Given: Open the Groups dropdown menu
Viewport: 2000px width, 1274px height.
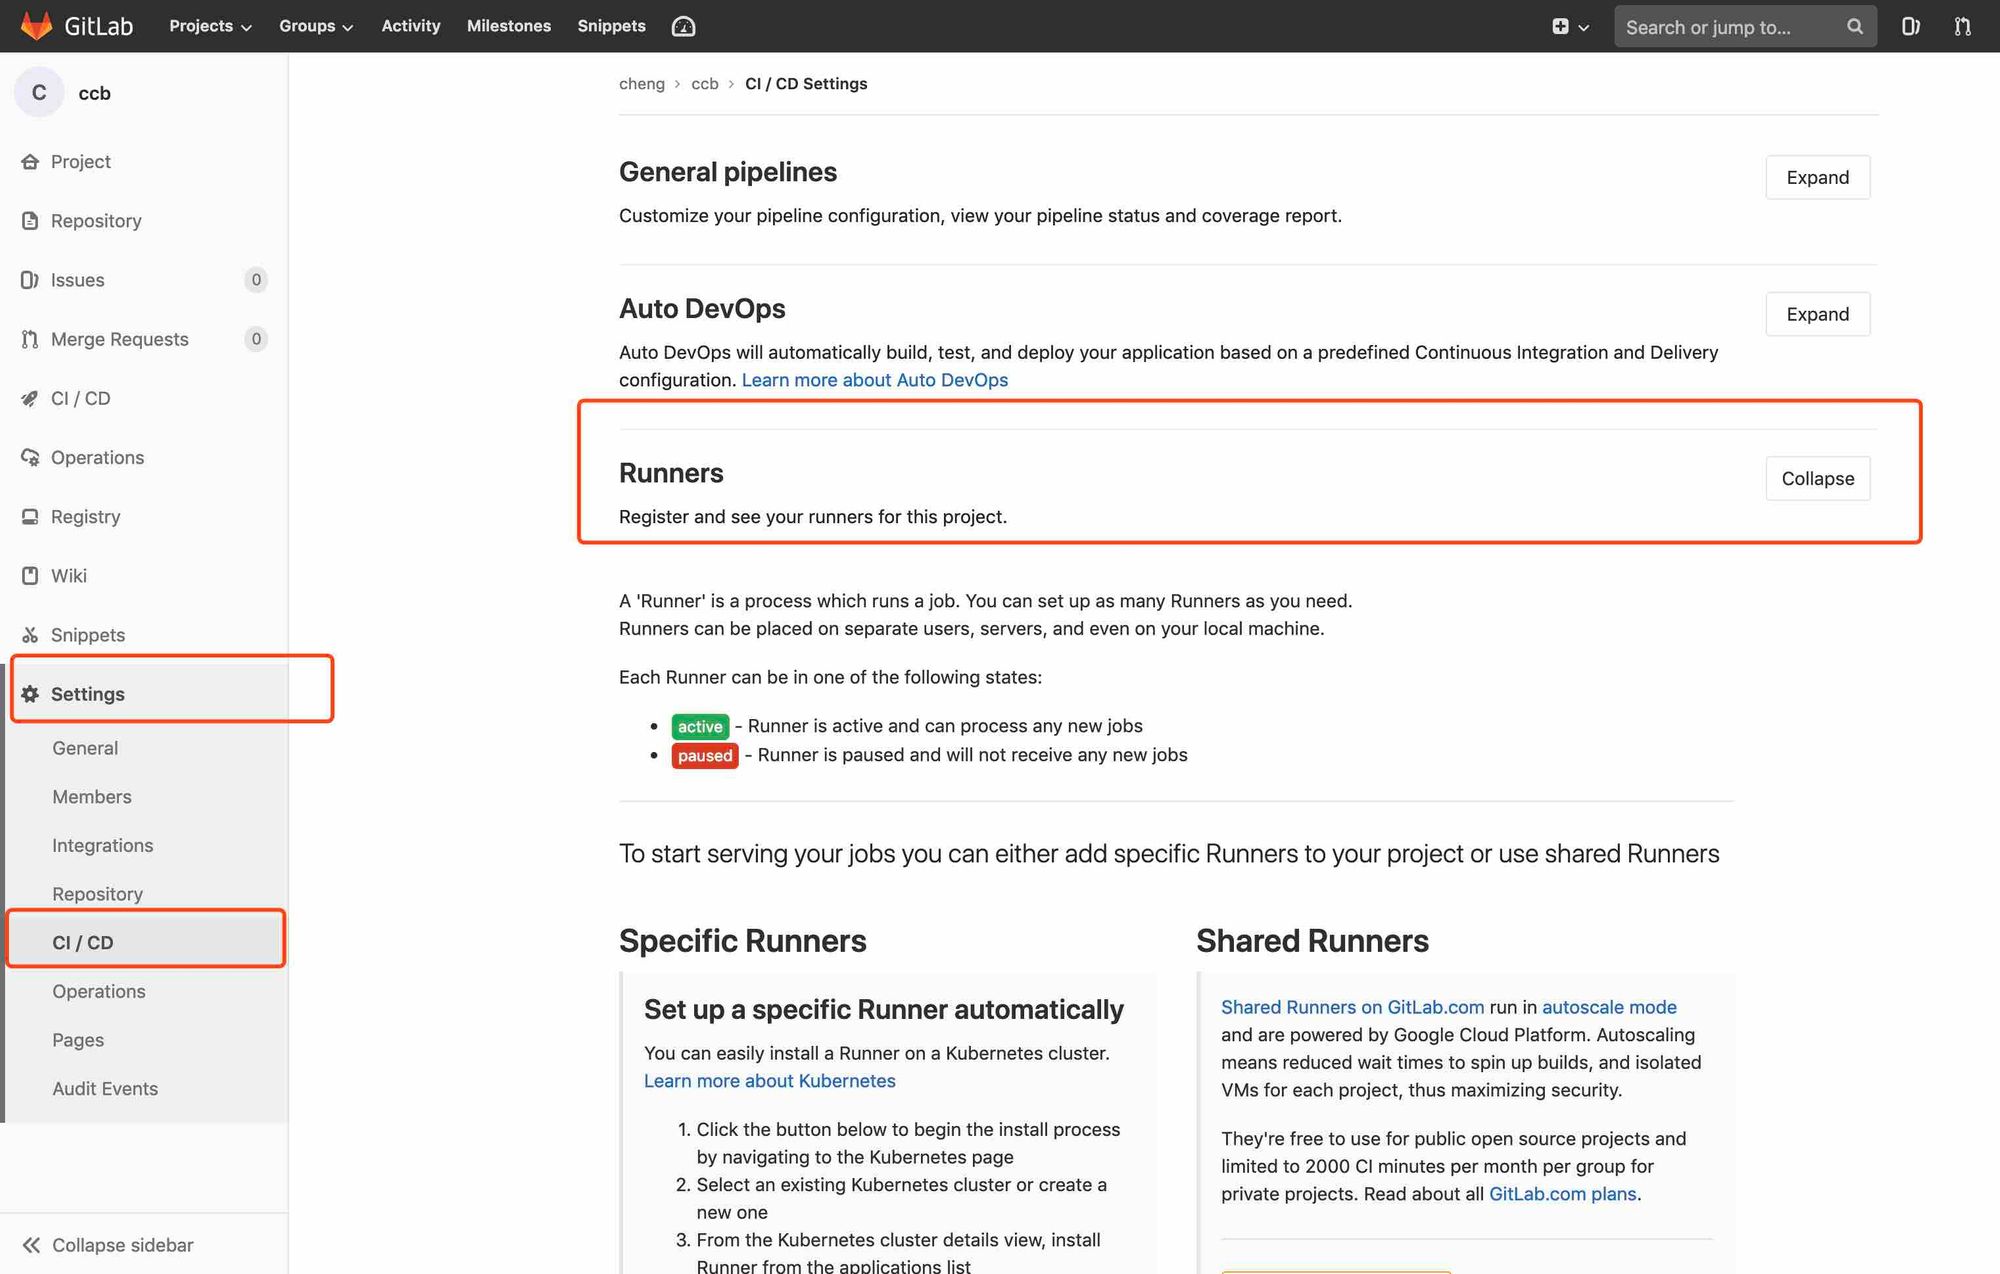Looking at the screenshot, I should tap(315, 26).
